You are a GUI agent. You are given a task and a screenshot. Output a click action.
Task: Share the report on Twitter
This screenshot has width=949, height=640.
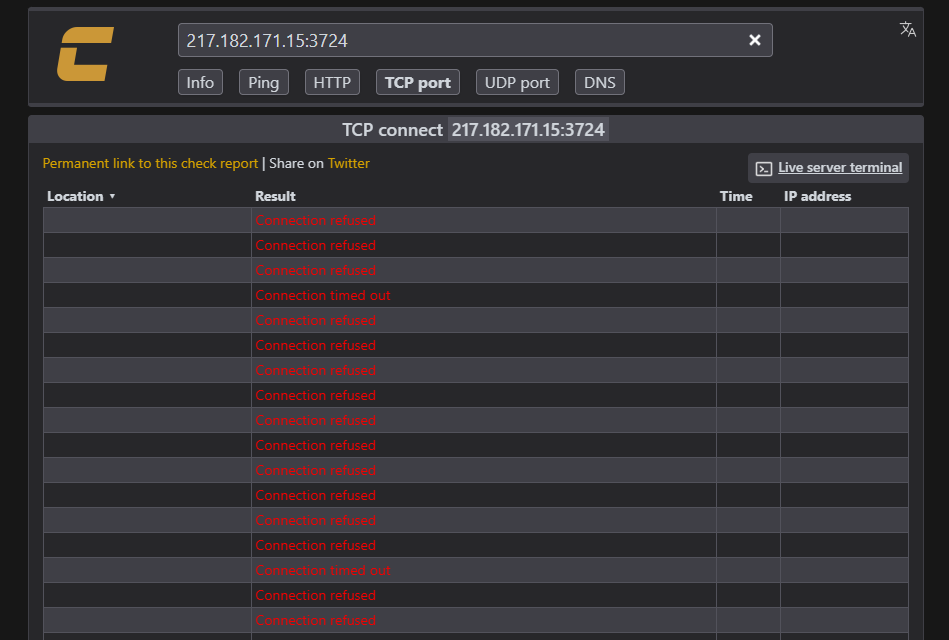point(348,163)
